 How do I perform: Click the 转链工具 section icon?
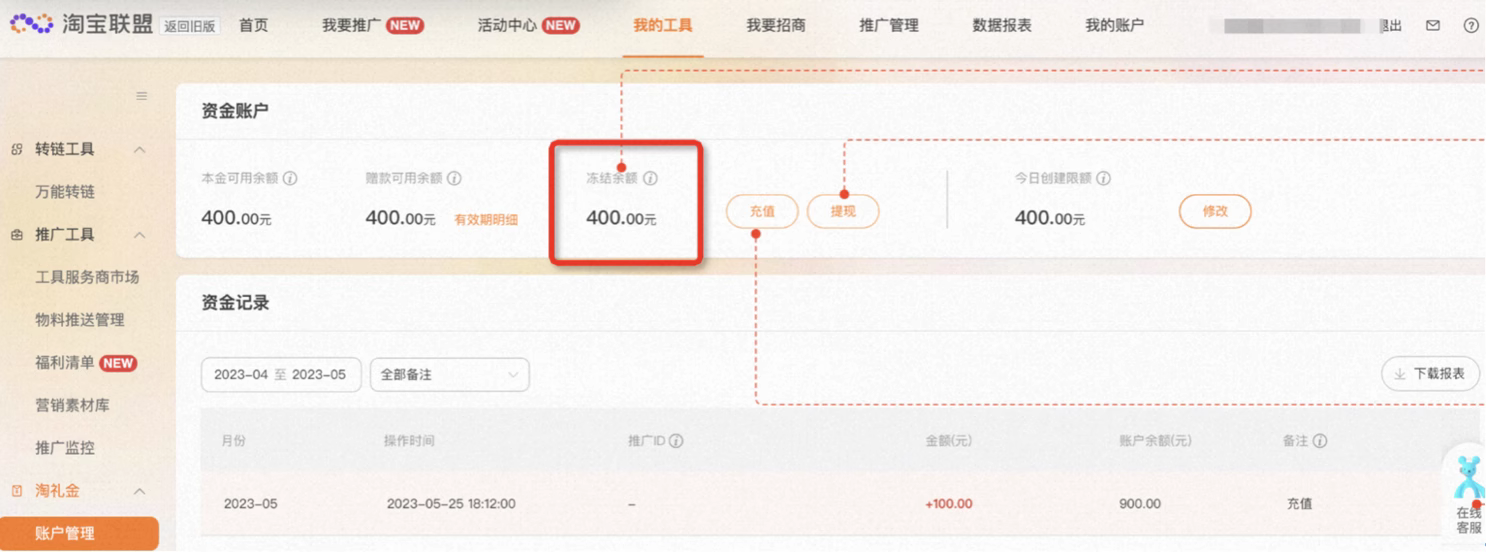tap(17, 149)
